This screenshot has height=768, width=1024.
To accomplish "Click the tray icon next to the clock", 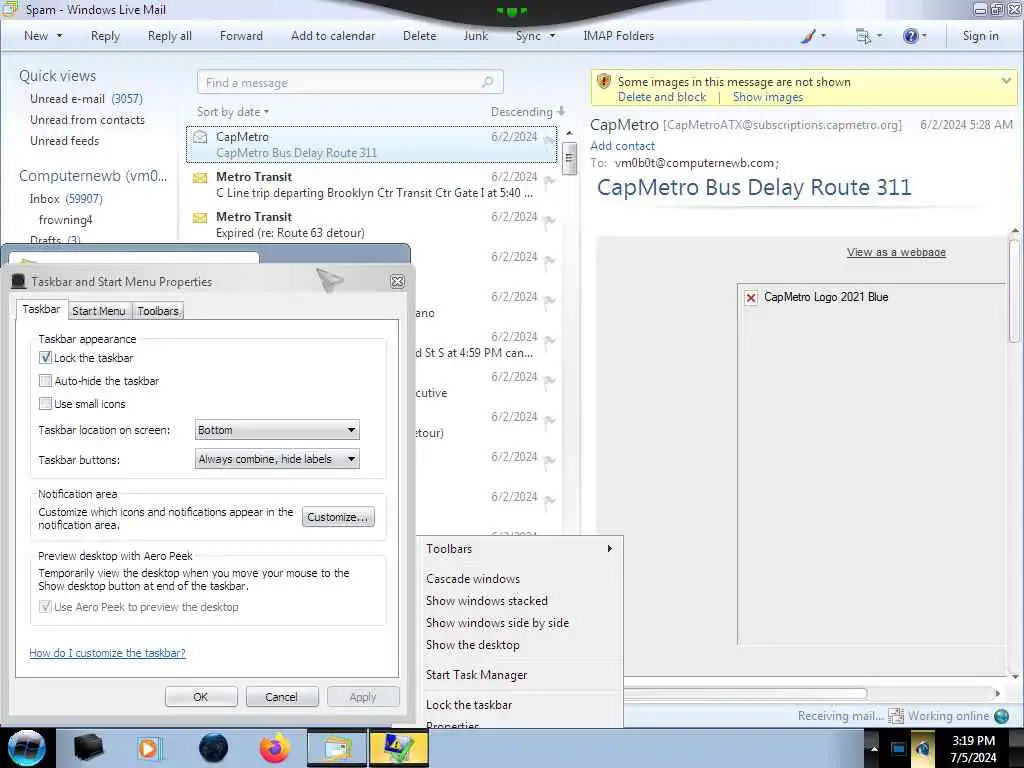I will click(x=923, y=748).
